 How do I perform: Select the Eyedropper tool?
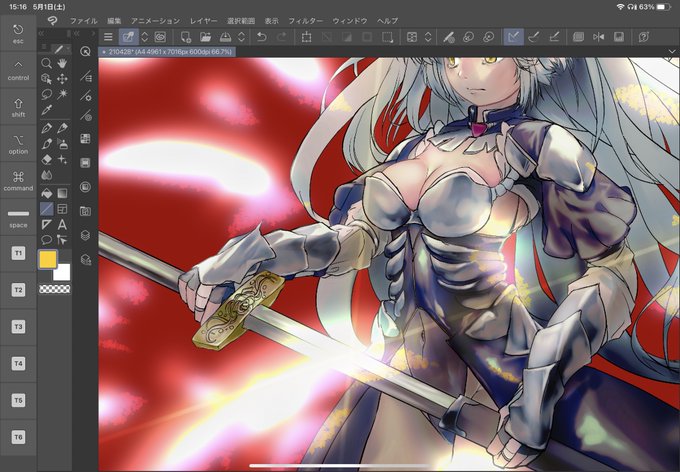click(46, 110)
